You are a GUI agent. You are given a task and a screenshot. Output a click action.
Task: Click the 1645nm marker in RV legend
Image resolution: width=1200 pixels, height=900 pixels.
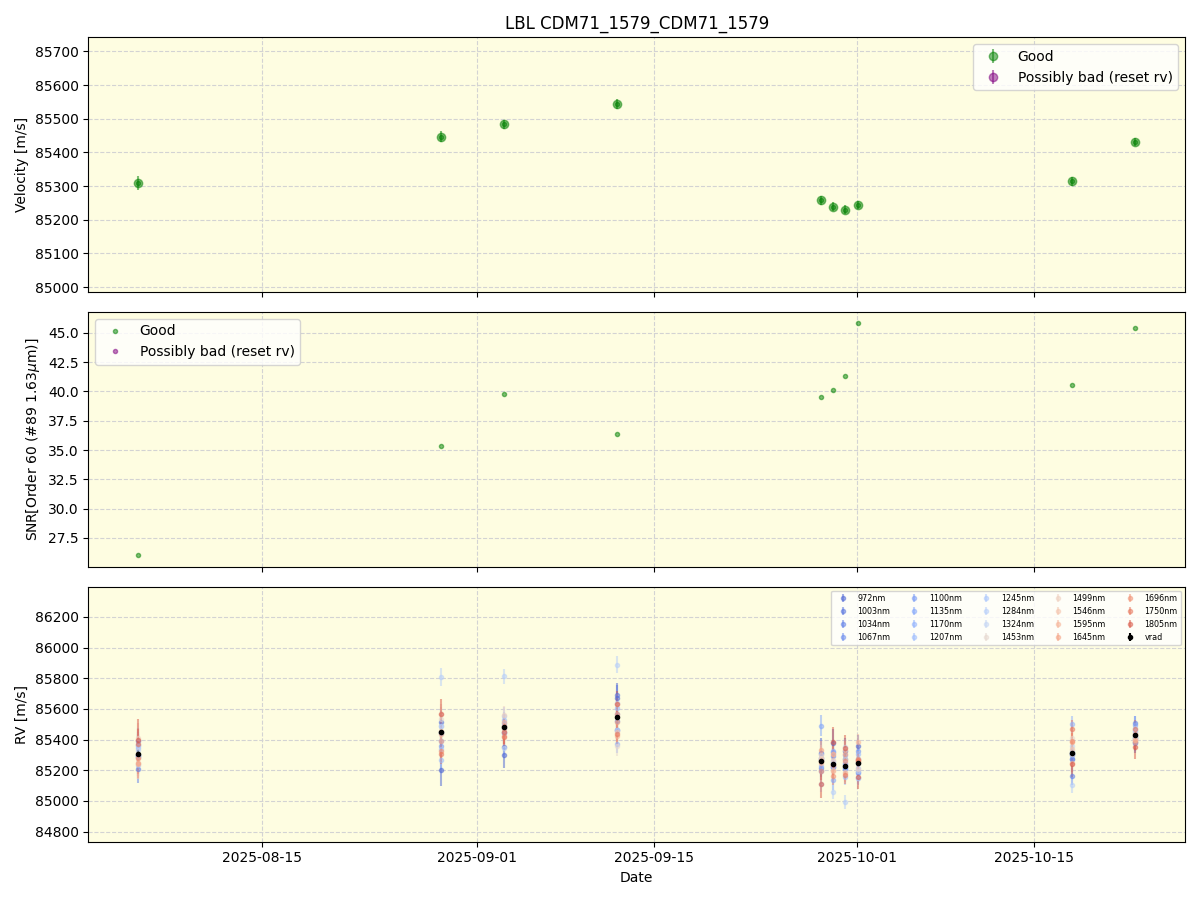(1059, 637)
